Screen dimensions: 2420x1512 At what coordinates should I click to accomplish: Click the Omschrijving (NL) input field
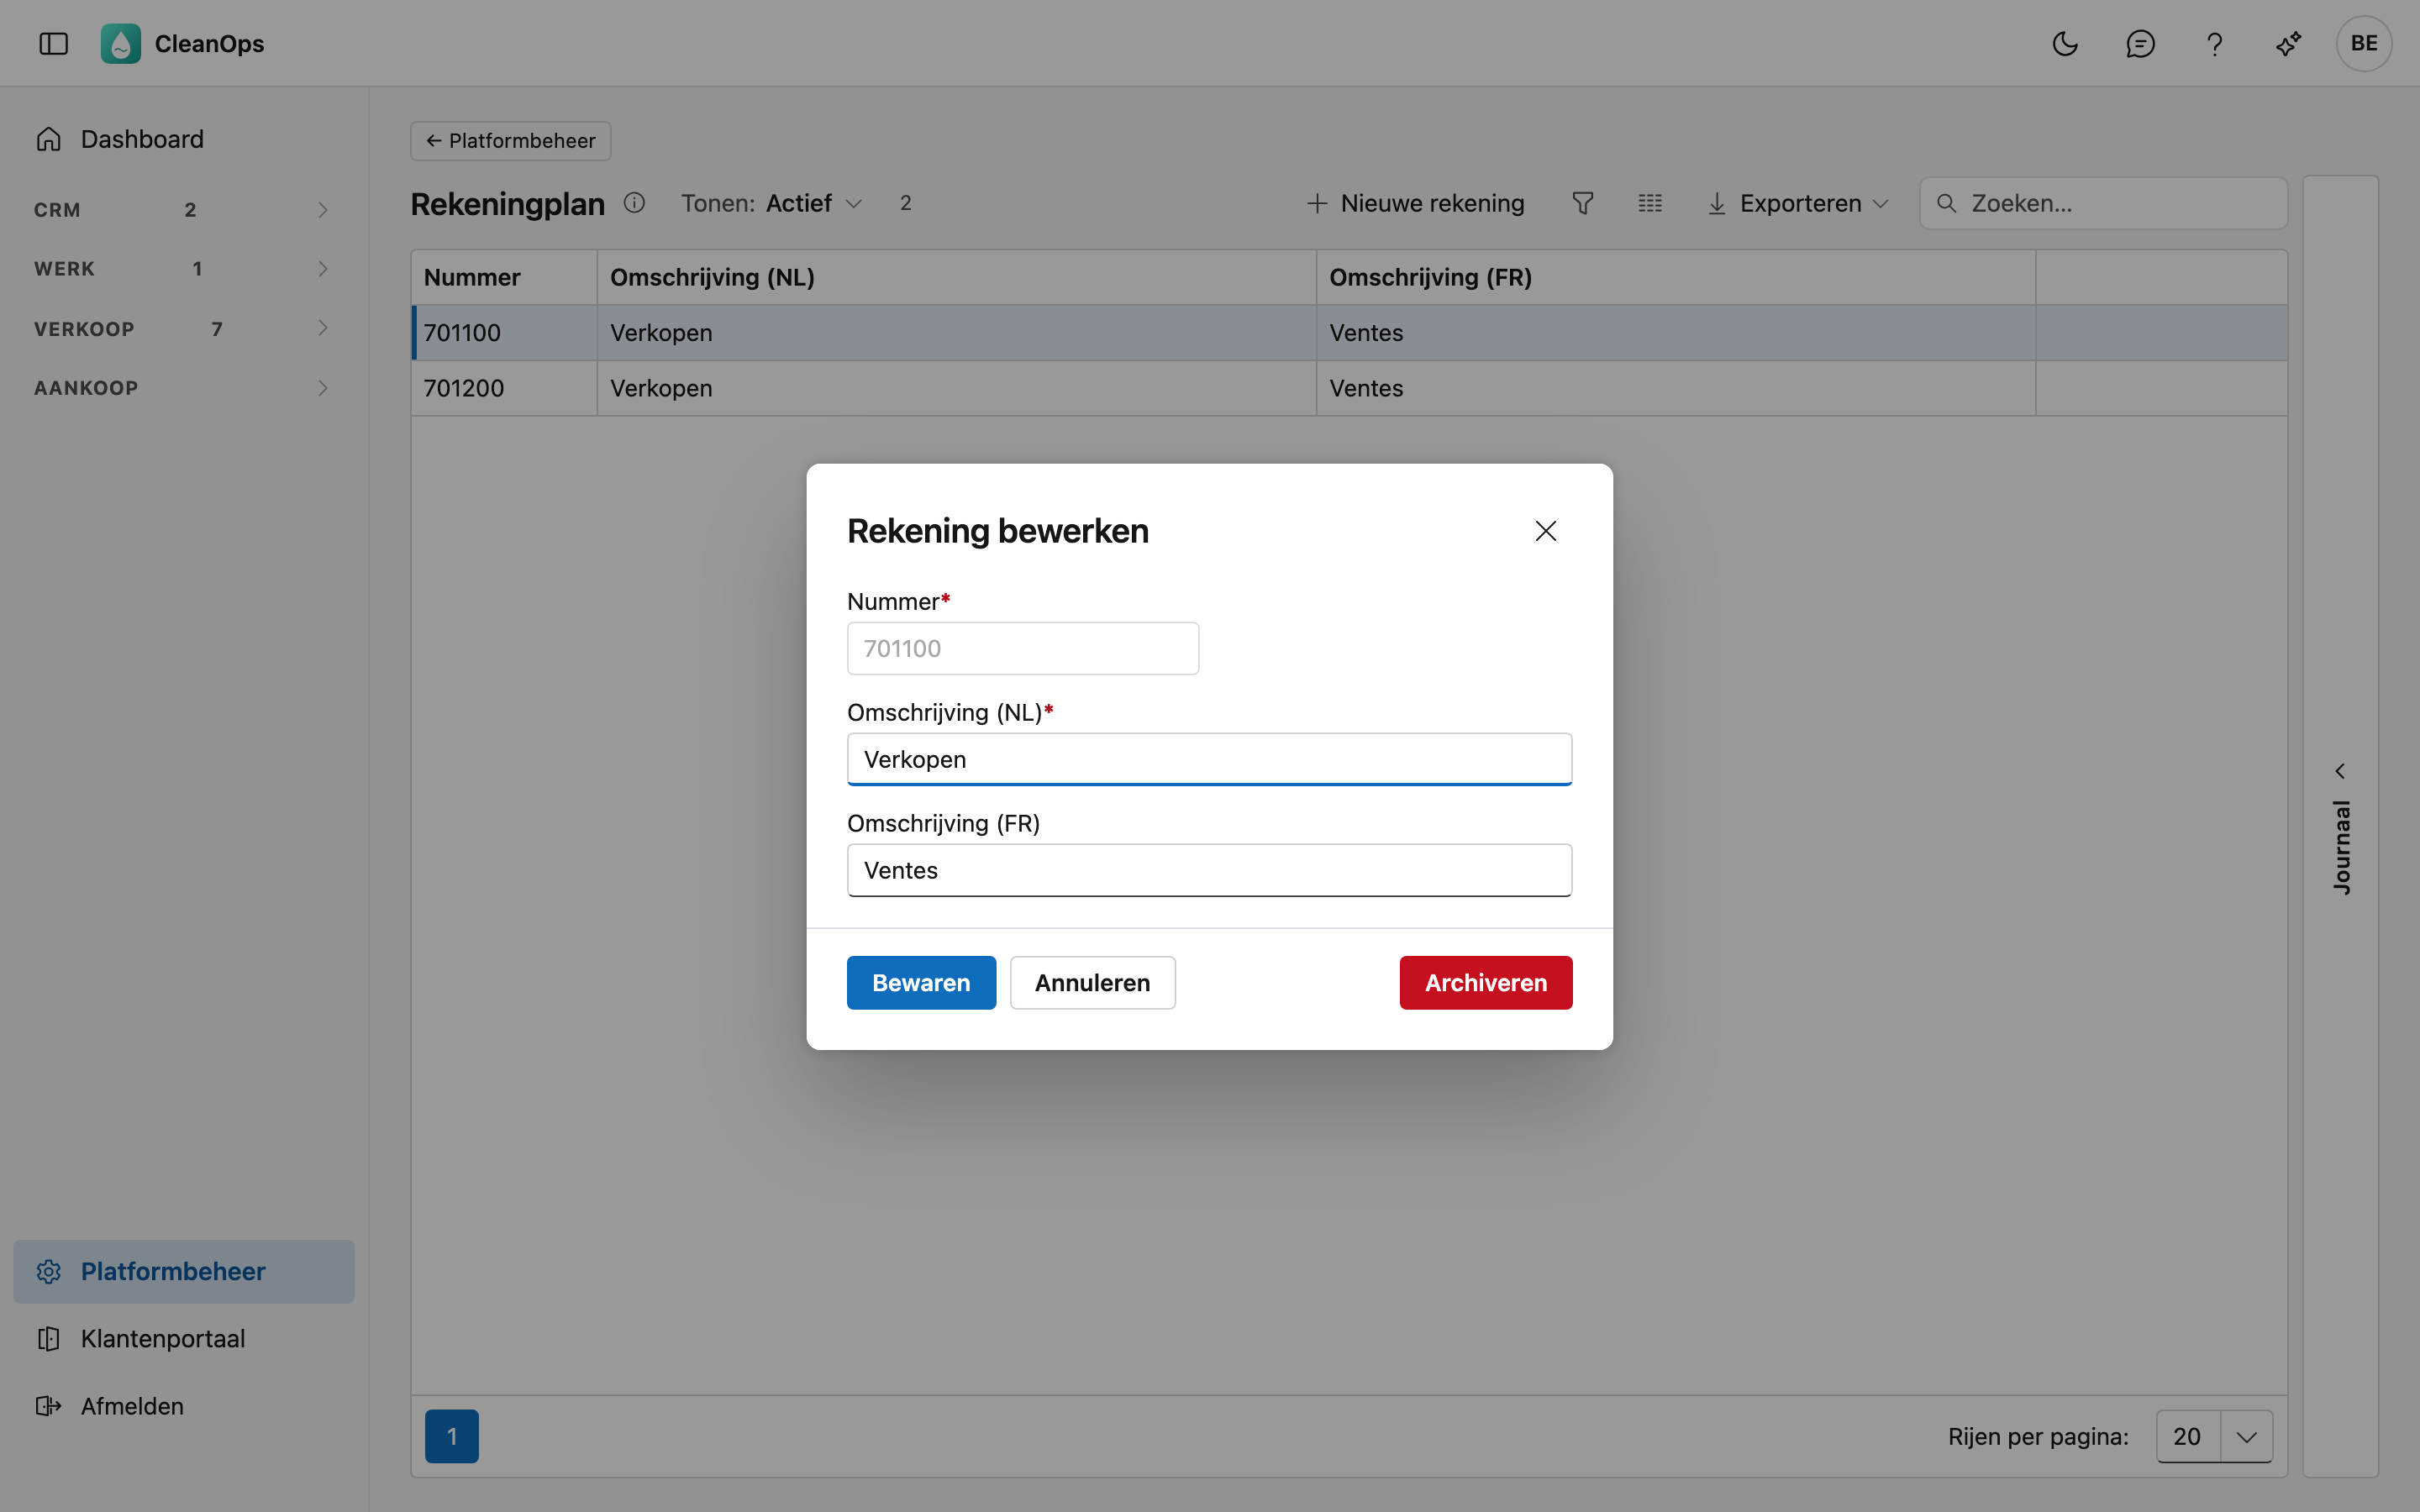(x=1209, y=759)
